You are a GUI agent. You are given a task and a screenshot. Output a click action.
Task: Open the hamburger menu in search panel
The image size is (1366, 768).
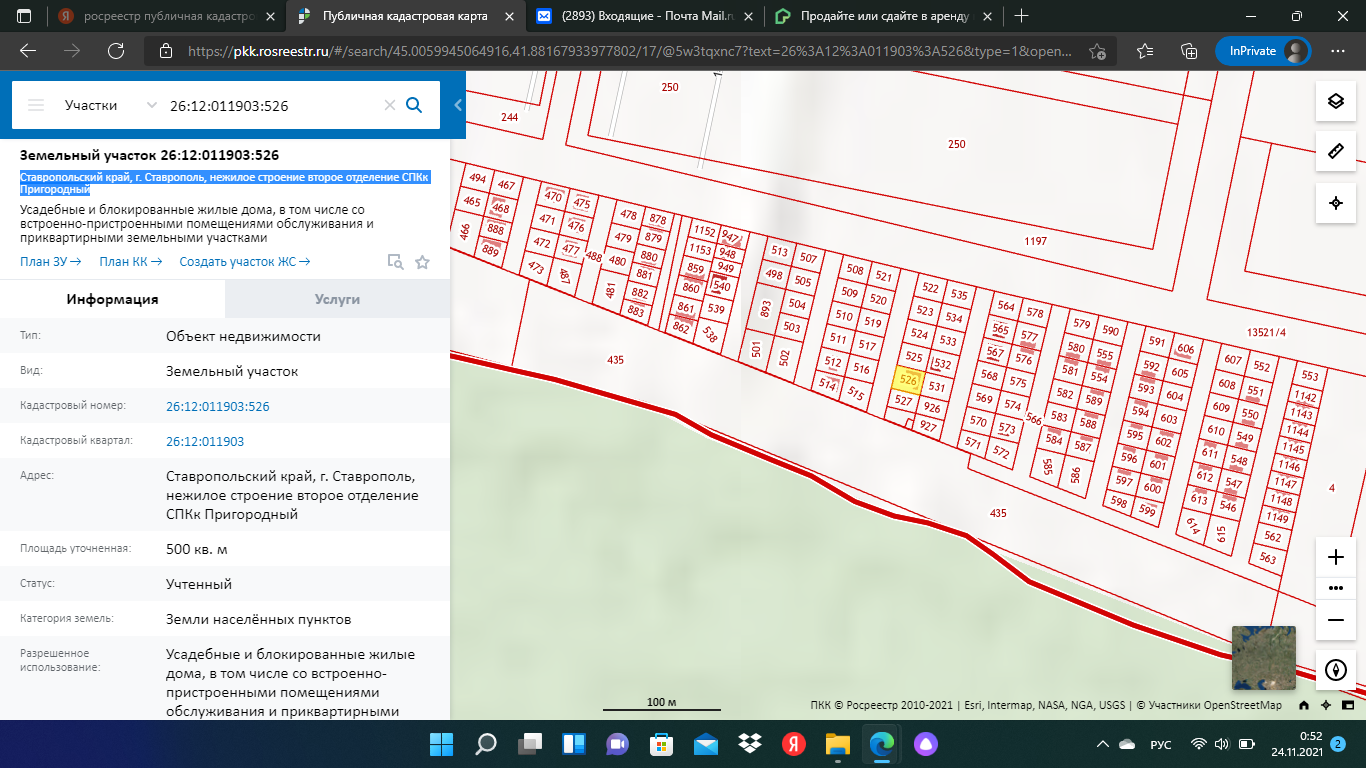click(37, 105)
